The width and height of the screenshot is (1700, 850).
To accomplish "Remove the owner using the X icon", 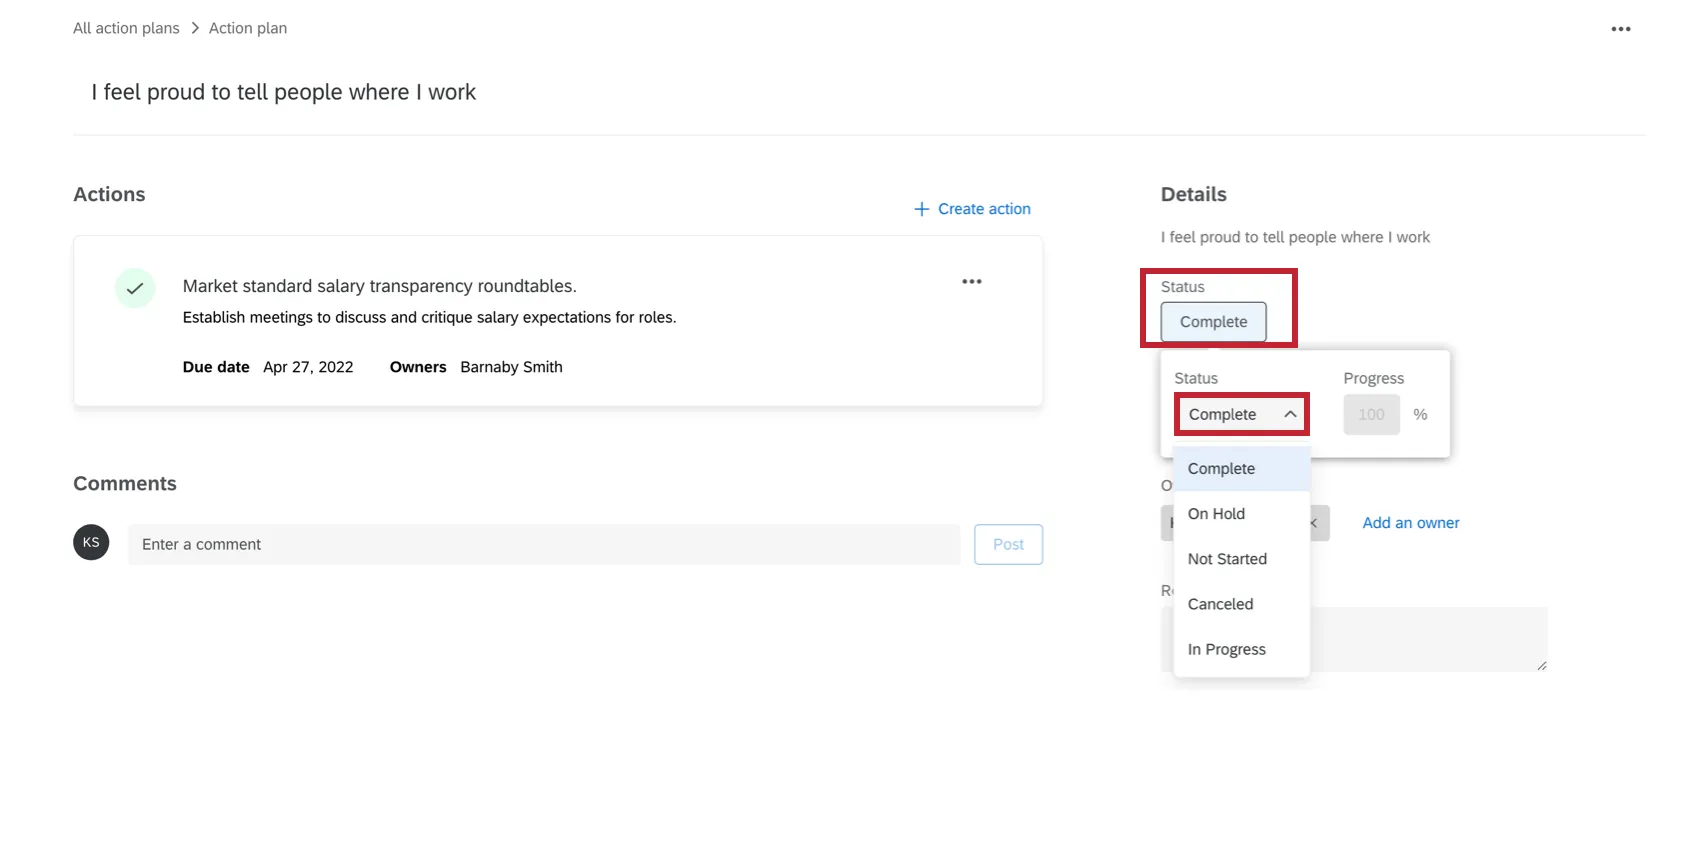I will (x=1315, y=523).
